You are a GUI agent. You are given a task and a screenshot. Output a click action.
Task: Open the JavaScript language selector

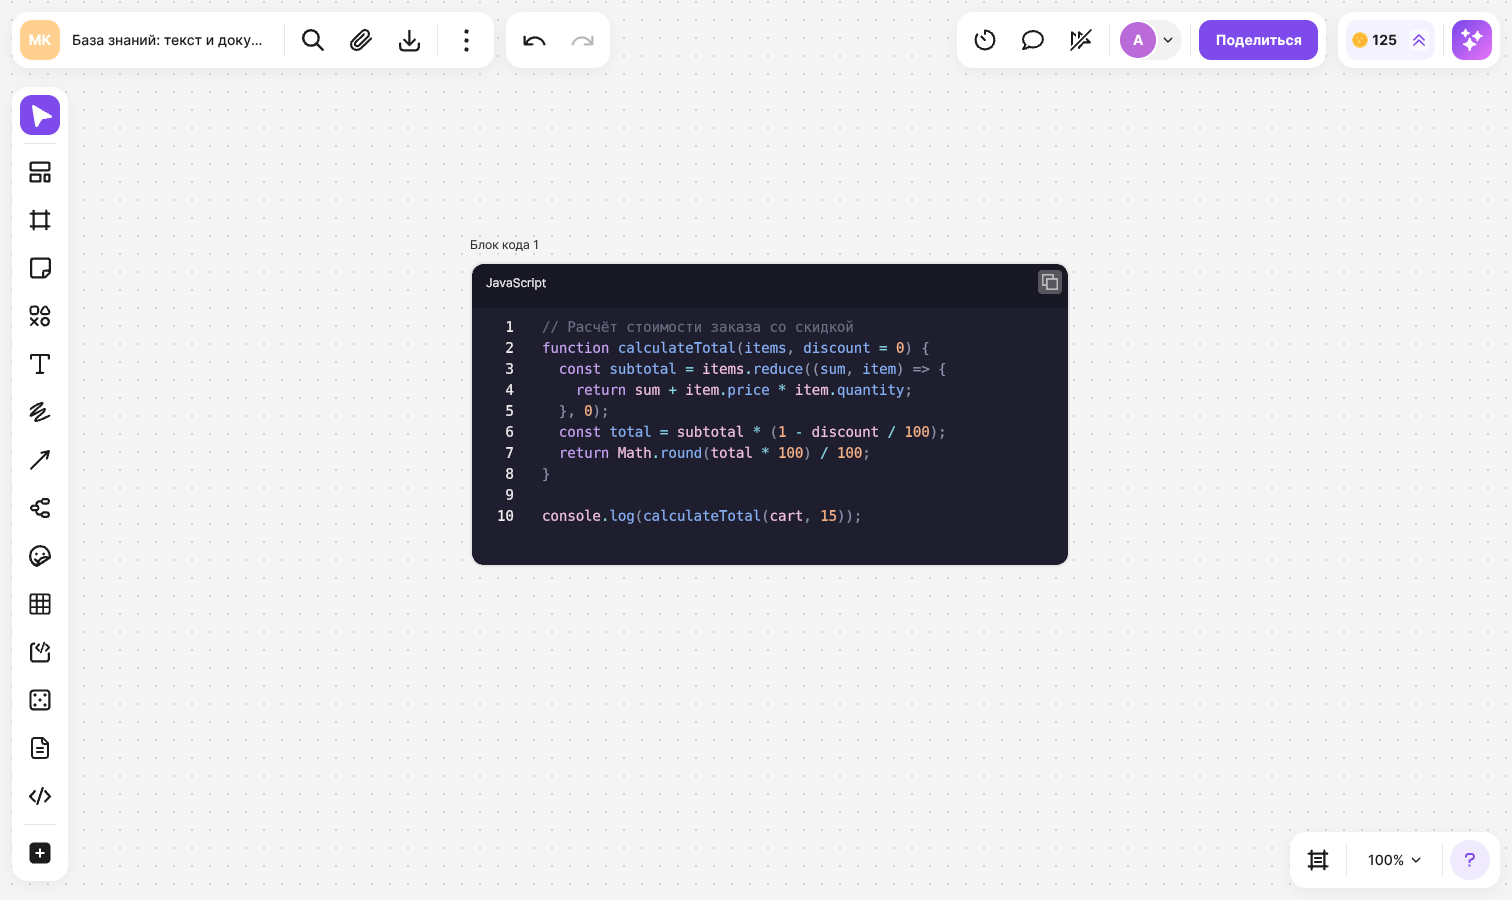(x=516, y=283)
